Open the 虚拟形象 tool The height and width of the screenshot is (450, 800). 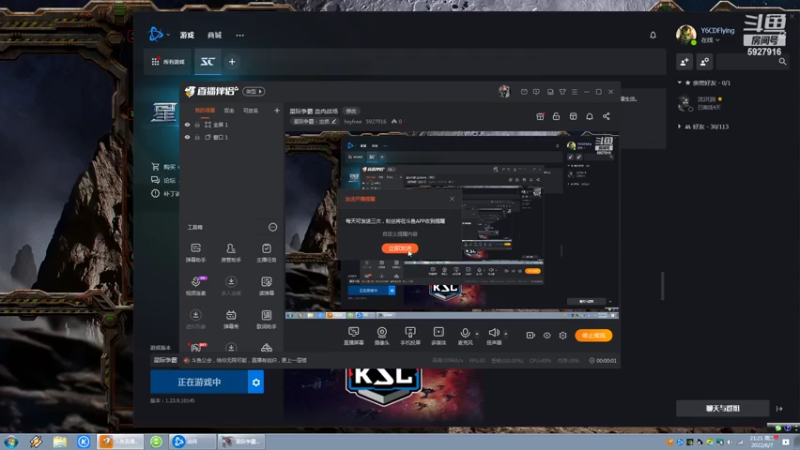tap(195, 319)
